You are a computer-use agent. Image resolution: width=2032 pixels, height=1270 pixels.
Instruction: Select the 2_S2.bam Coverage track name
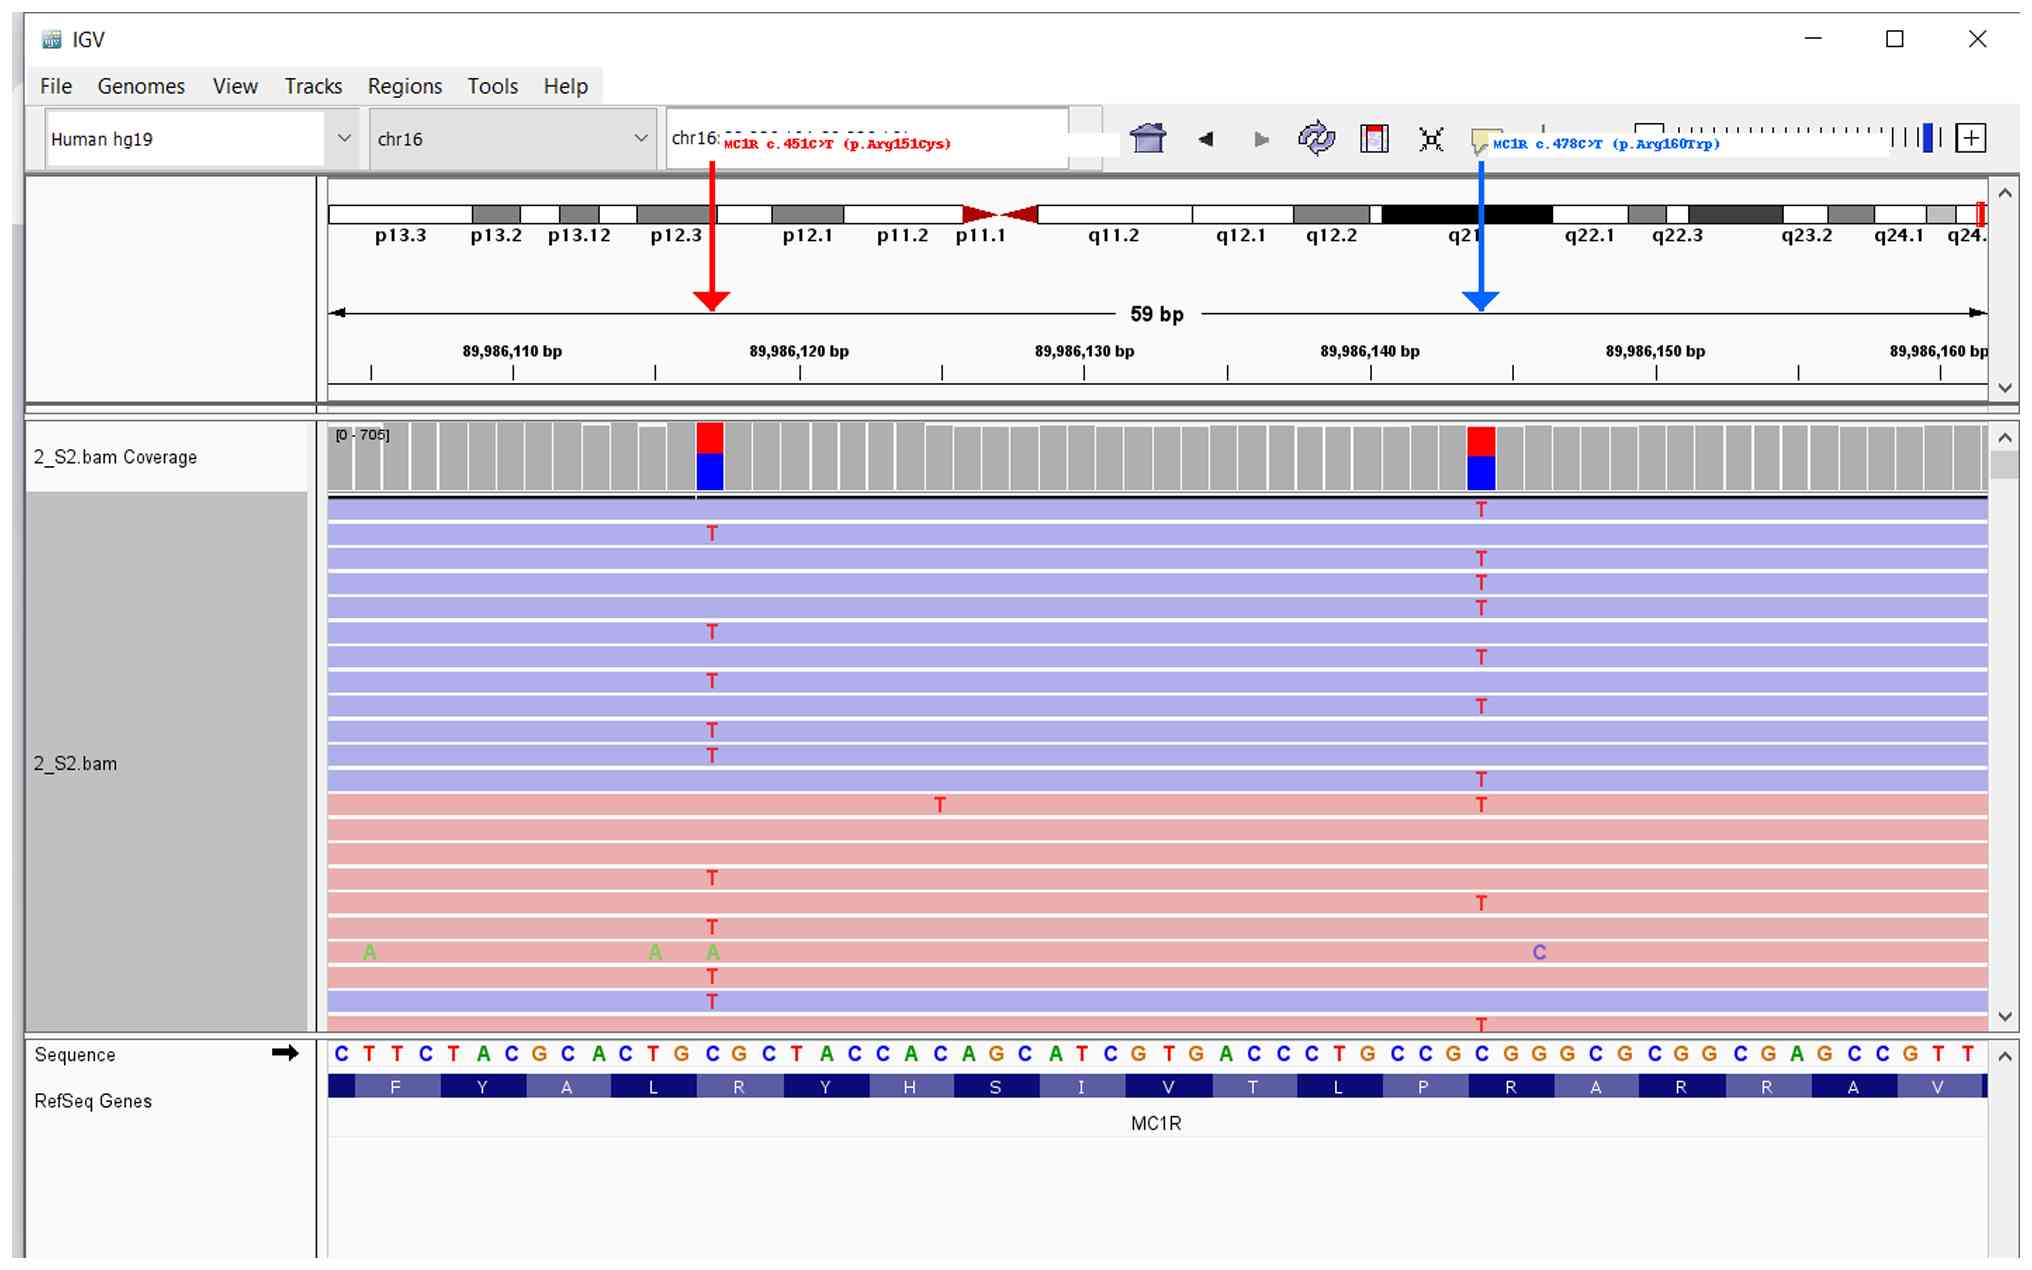(x=115, y=457)
